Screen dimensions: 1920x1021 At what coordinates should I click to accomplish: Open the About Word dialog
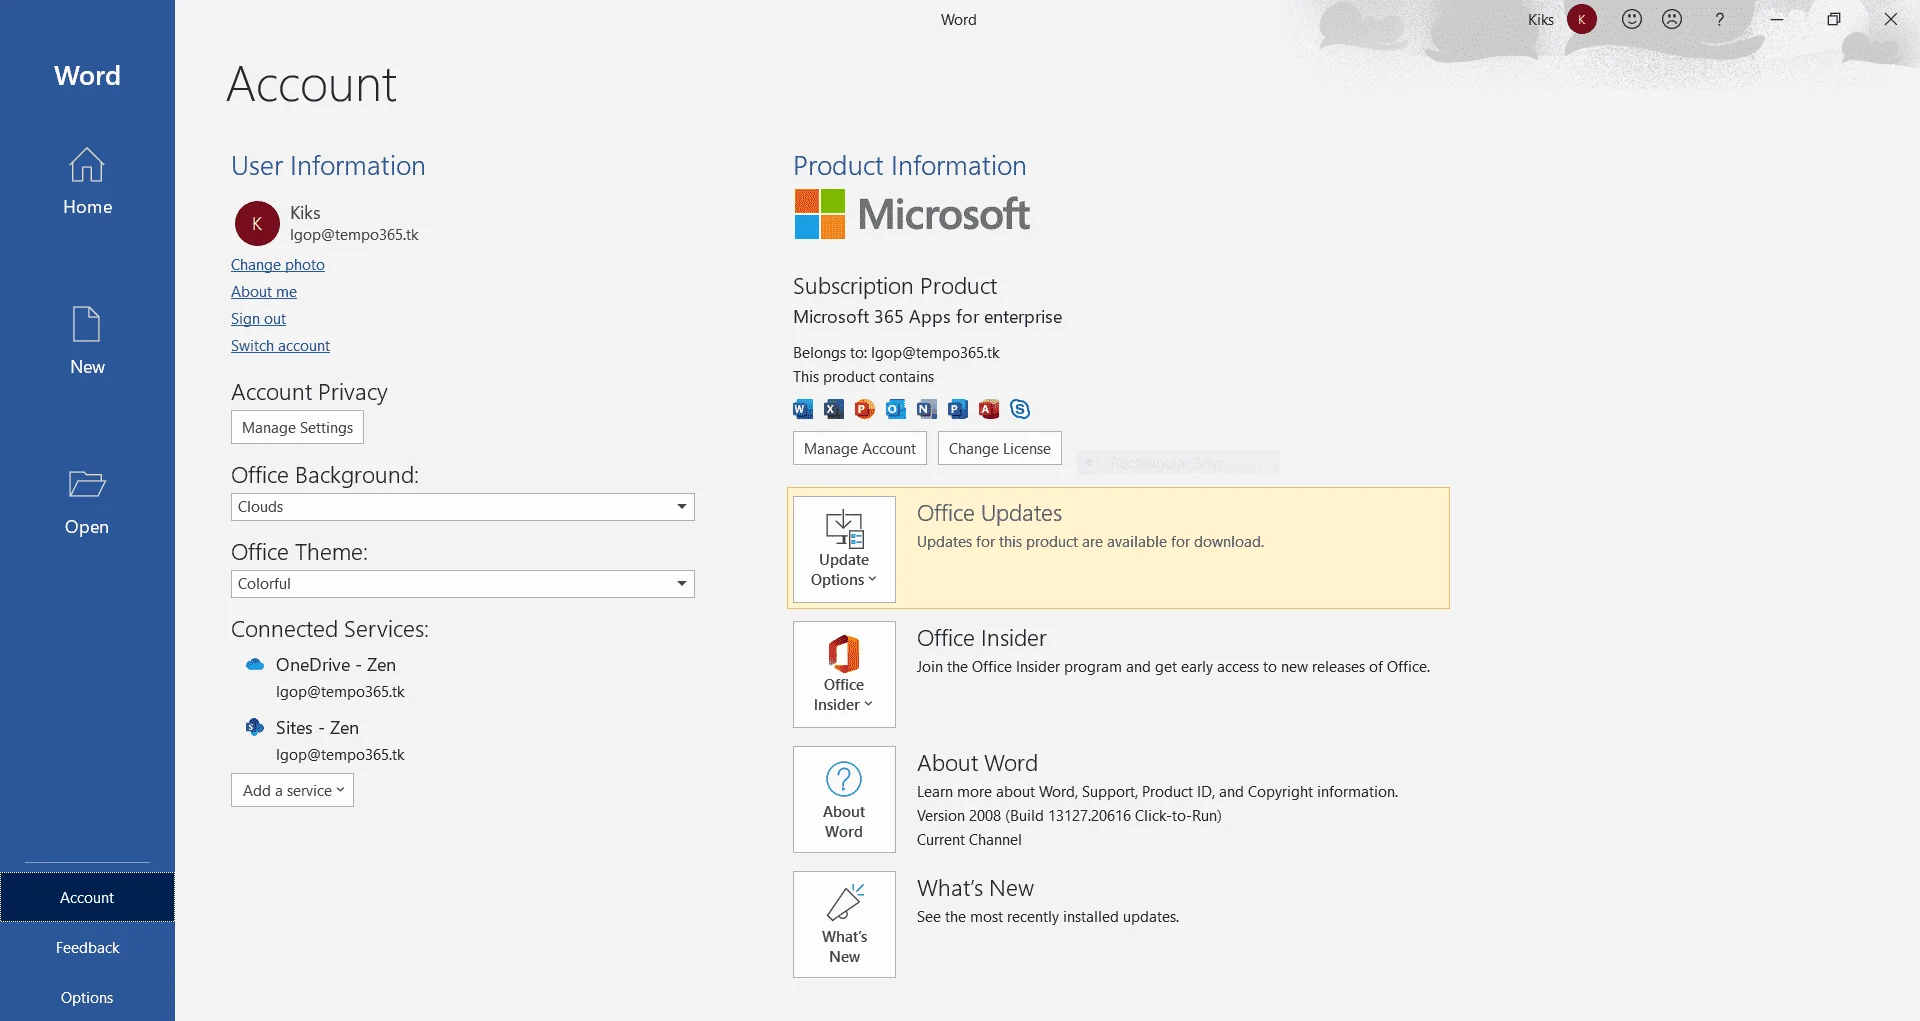point(844,799)
